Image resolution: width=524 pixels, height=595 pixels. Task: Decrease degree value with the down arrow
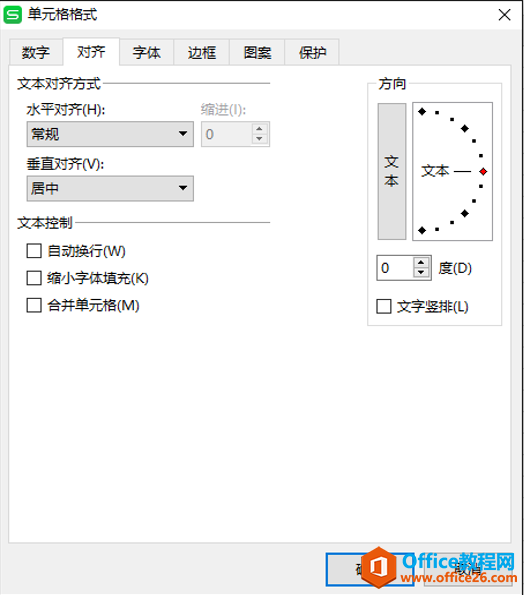(421, 272)
